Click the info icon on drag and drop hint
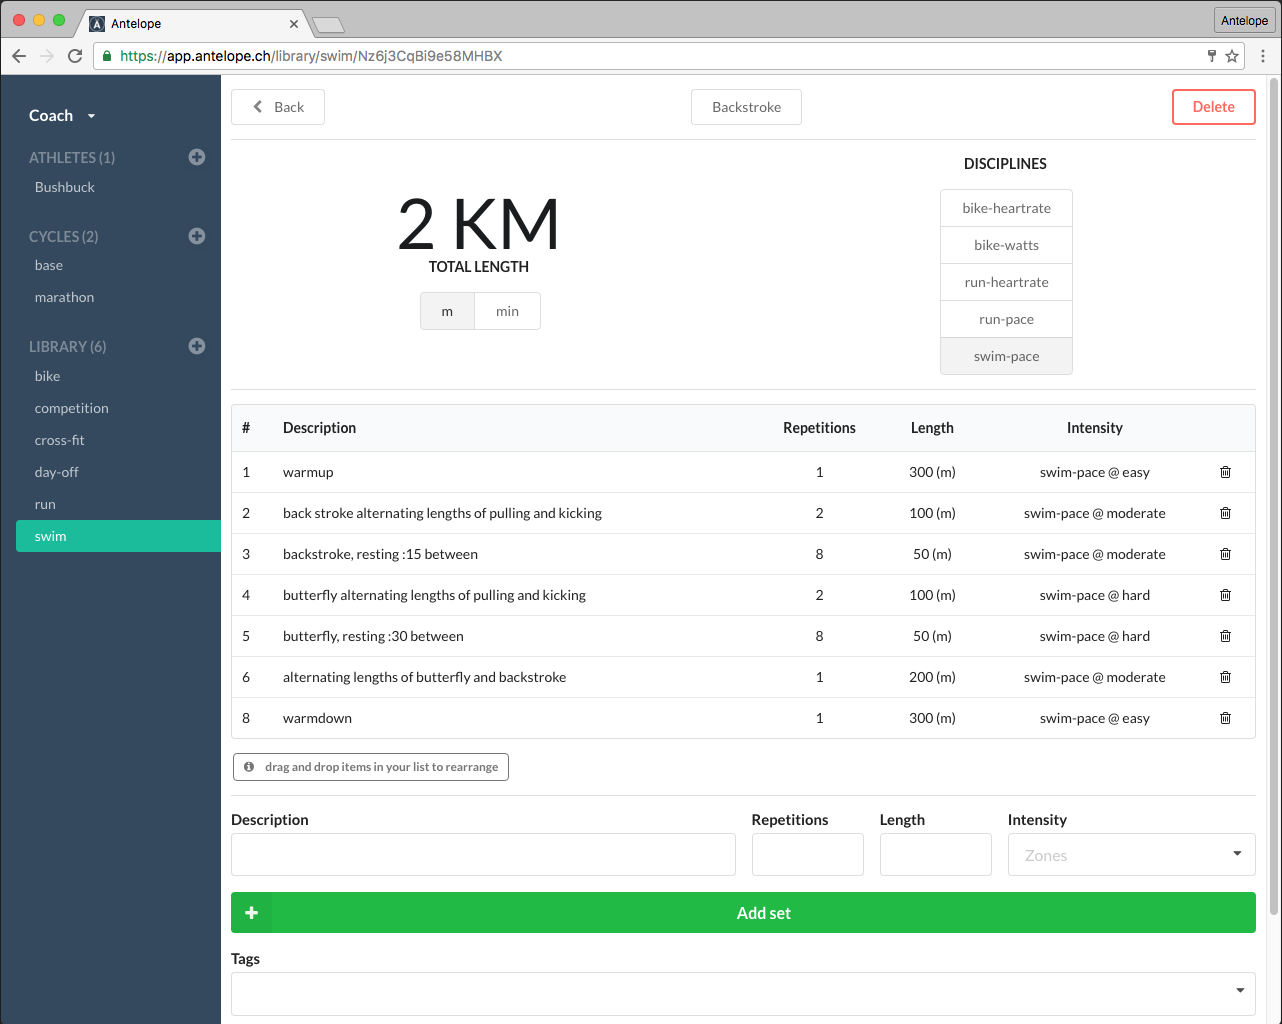 coord(249,767)
